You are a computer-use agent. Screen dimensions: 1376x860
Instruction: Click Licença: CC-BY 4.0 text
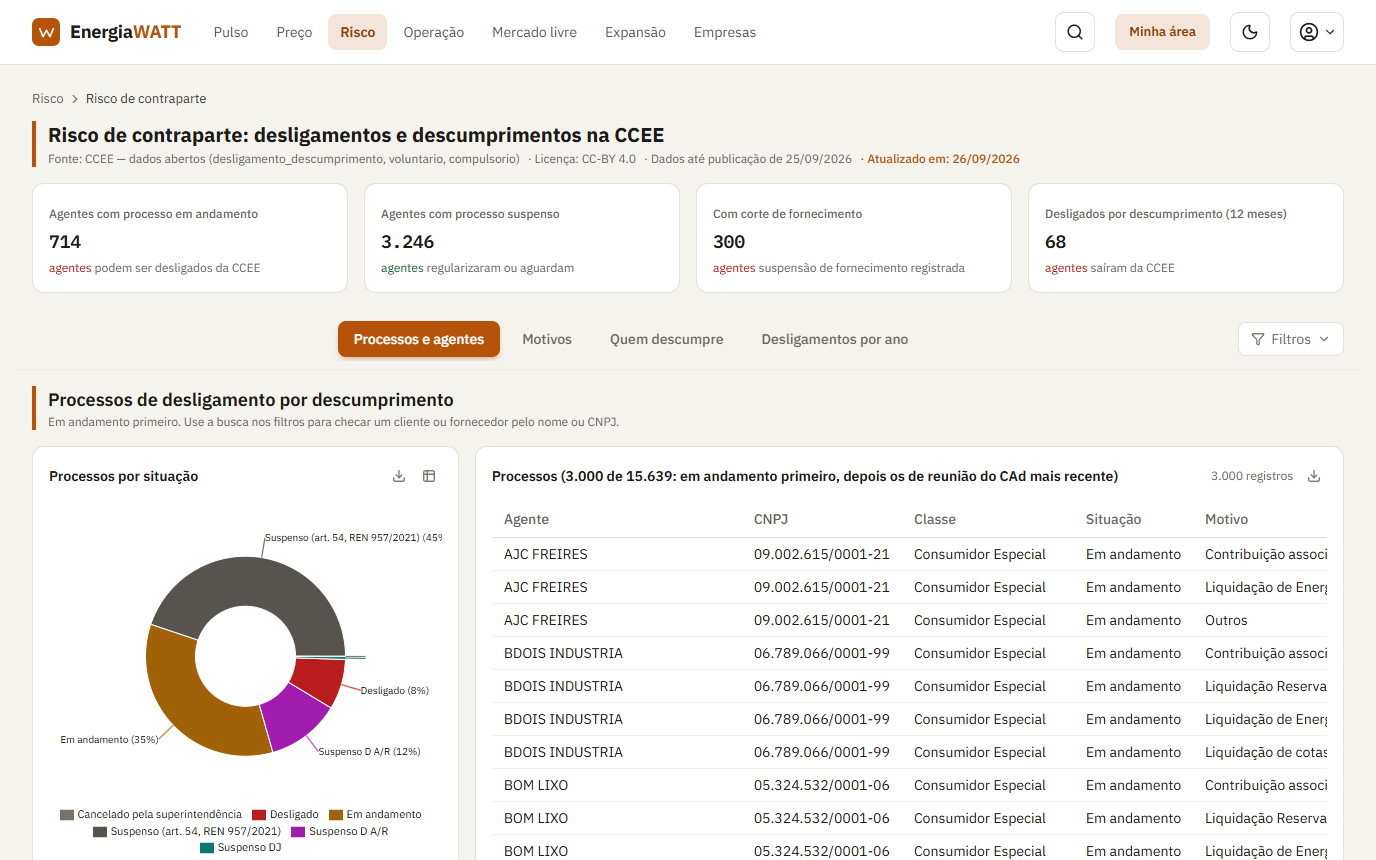[585, 159]
